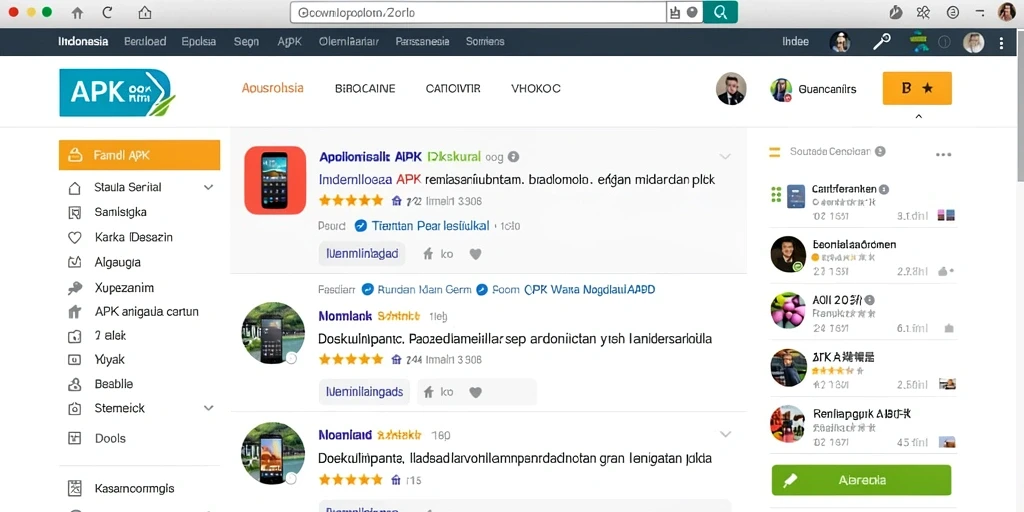The image size is (1024, 512).
Task: Click the Staula Seriial home icon
Action: click(x=74, y=188)
